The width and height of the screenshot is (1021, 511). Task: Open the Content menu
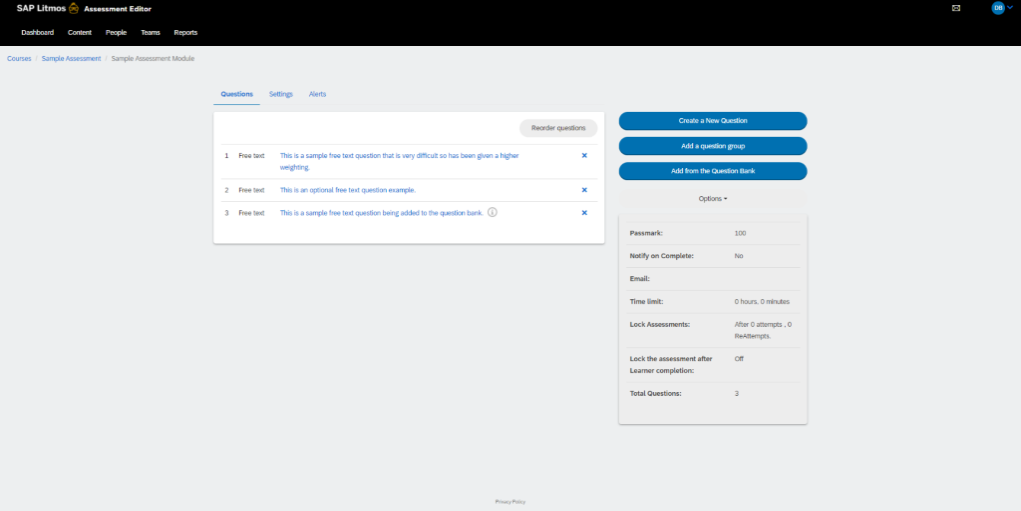coord(79,33)
